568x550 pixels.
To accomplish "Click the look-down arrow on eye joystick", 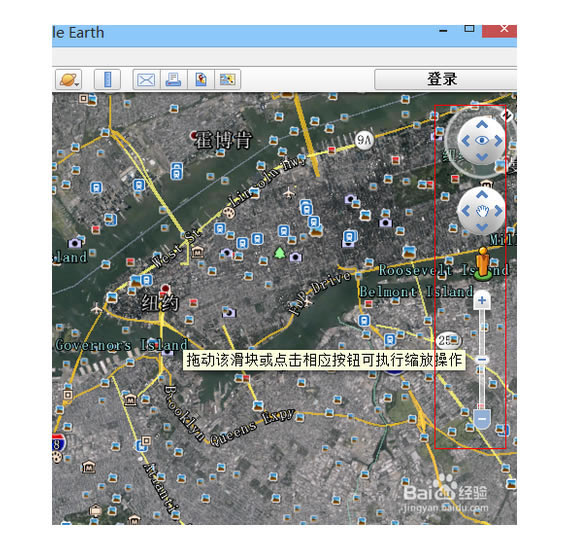I will [x=482, y=157].
